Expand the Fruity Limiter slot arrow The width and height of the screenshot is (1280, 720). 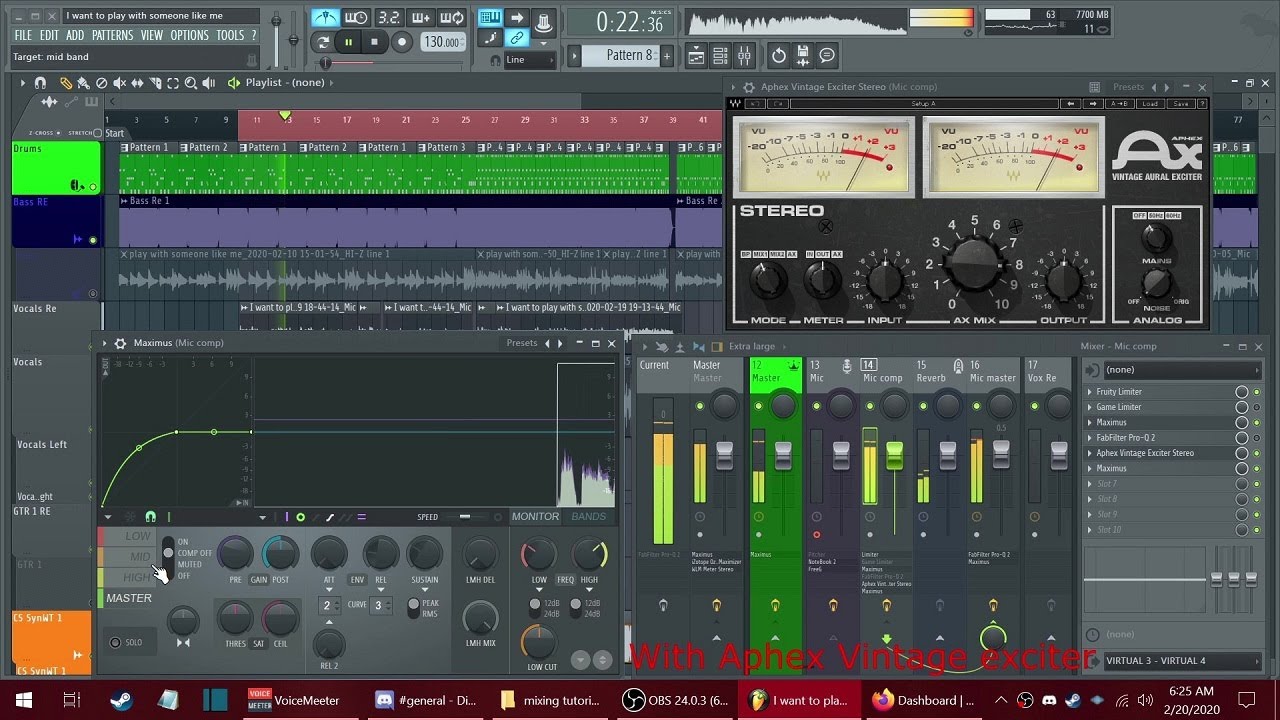1090,392
